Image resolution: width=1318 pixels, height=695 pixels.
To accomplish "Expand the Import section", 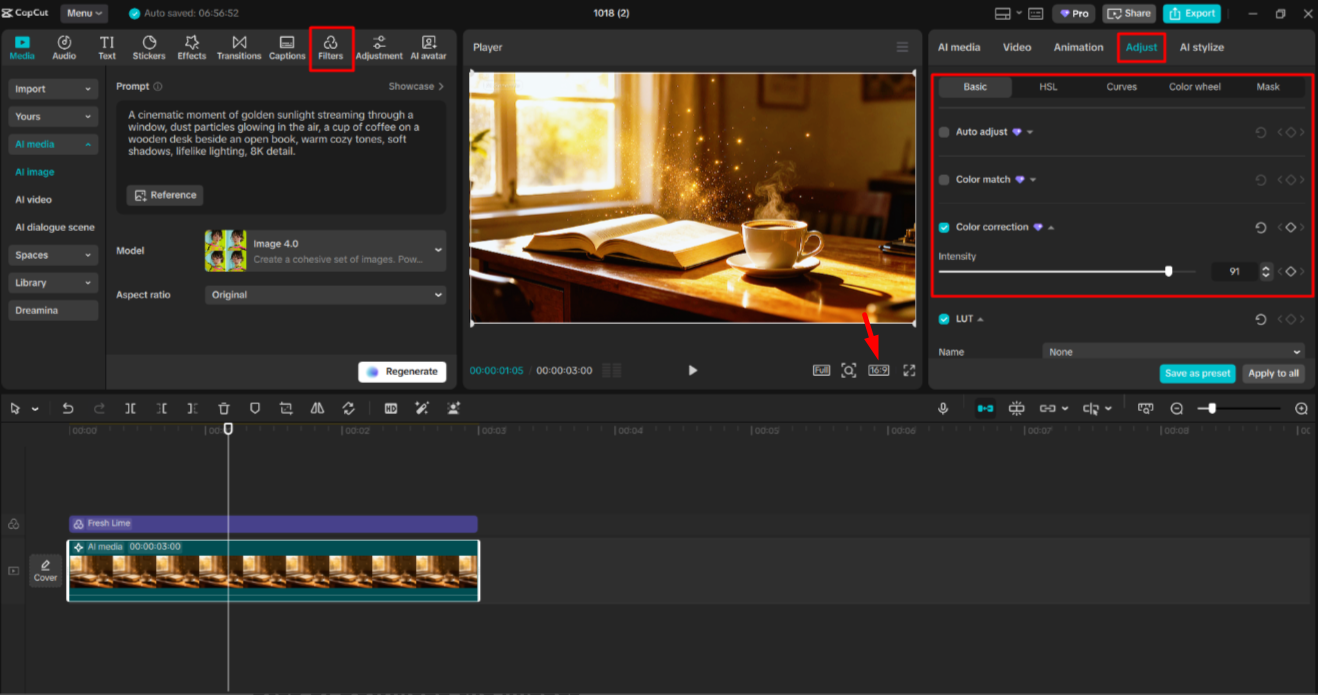I will (x=53, y=89).
